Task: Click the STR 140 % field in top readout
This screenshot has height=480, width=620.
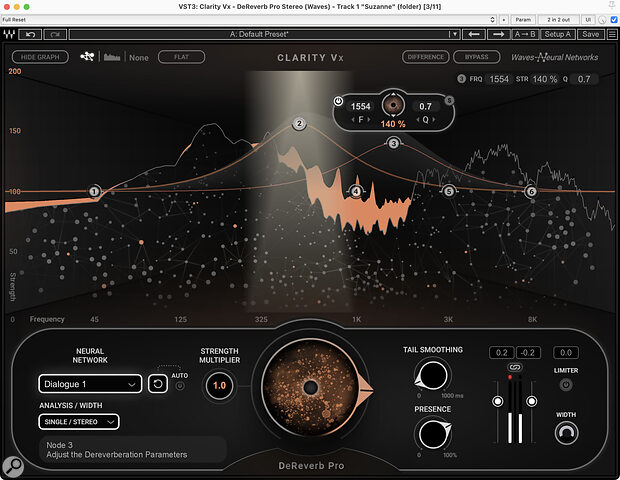Action: click(x=544, y=79)
